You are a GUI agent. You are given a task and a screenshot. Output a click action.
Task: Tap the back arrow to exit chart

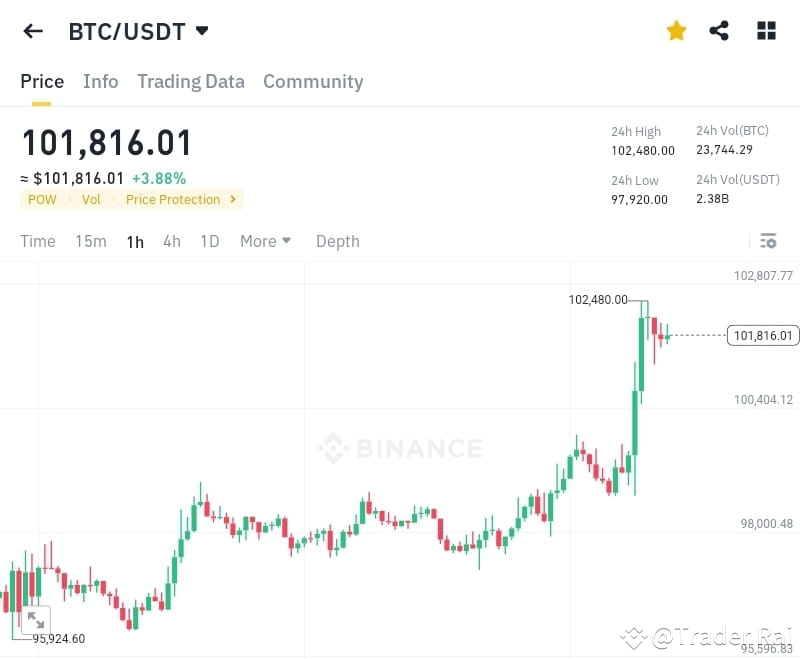pos(33,31)
